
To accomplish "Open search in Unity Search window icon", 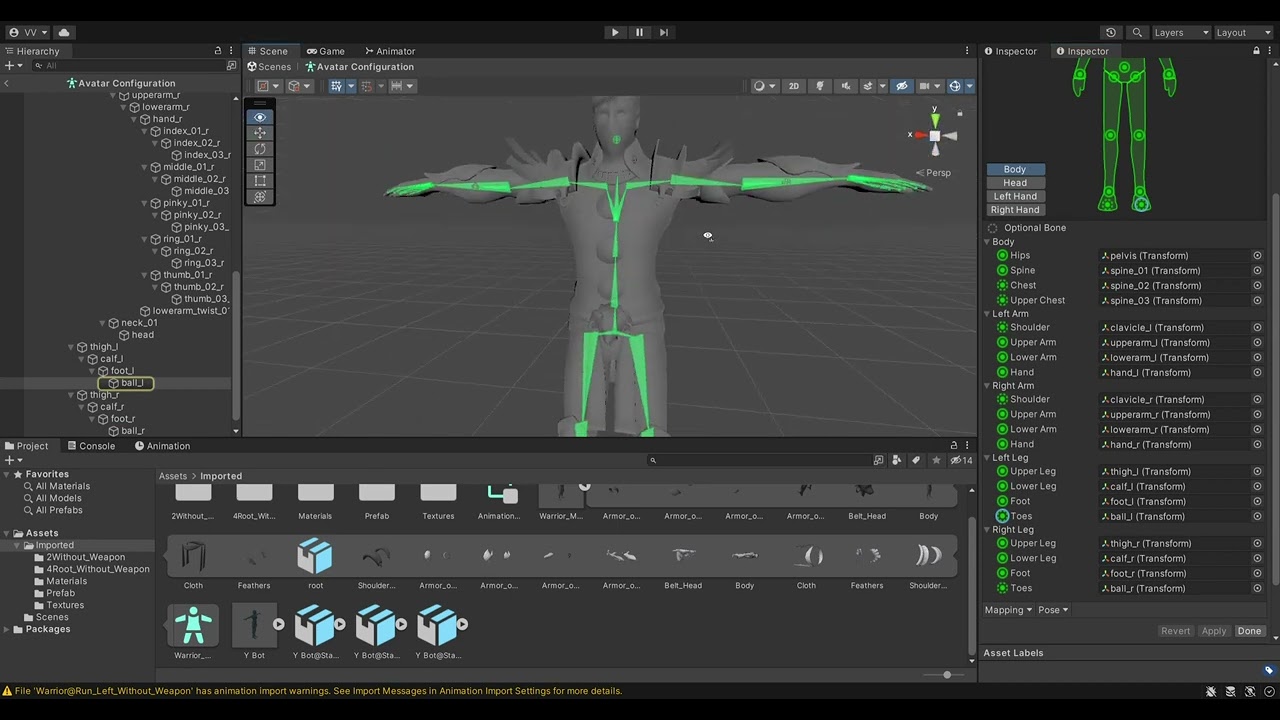I will click(x=878, y=460).
